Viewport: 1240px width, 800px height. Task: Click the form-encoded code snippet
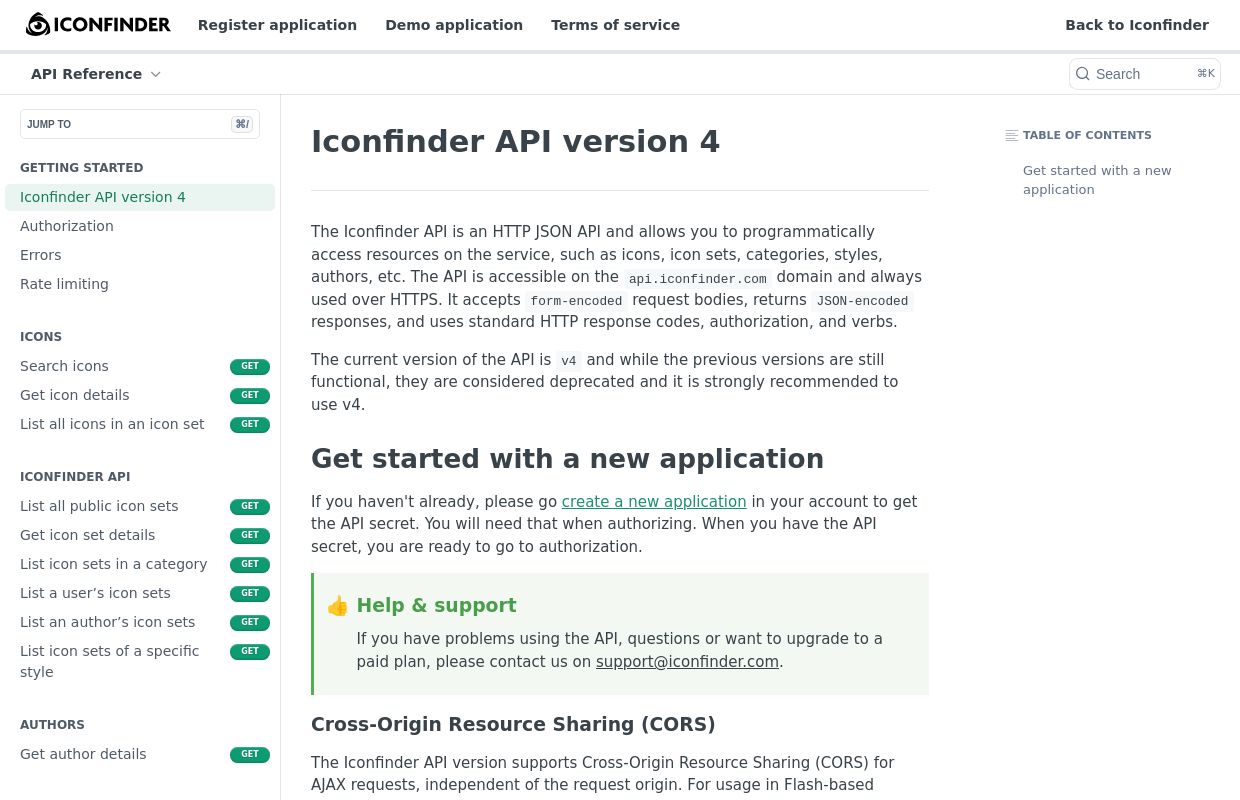click(576, 301)
